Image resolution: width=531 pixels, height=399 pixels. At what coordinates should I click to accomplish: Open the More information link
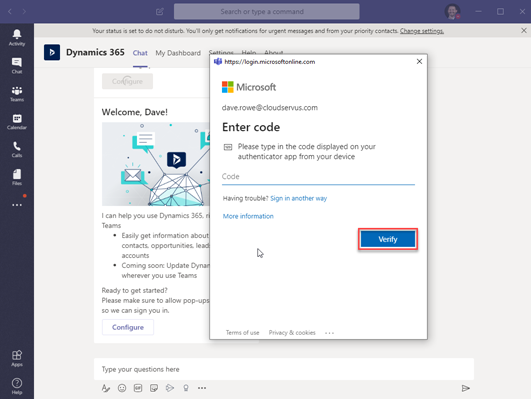coord(248,216)
